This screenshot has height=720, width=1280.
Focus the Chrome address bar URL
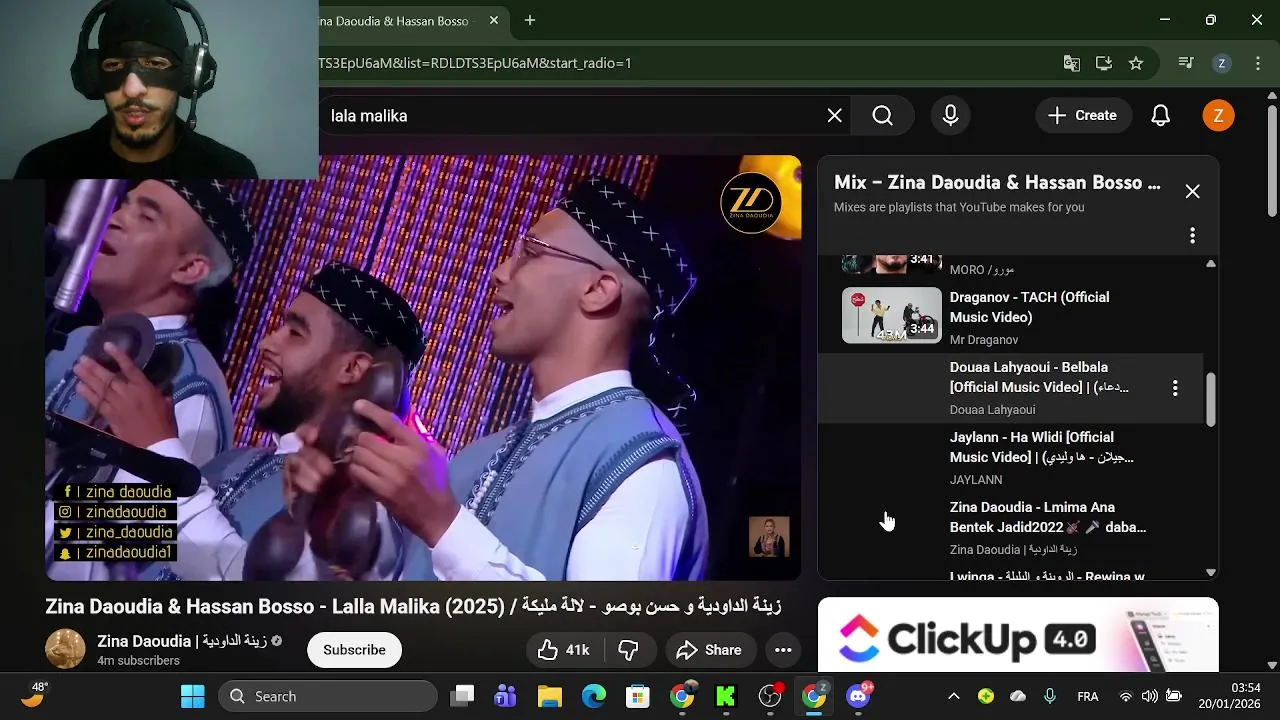476,63
